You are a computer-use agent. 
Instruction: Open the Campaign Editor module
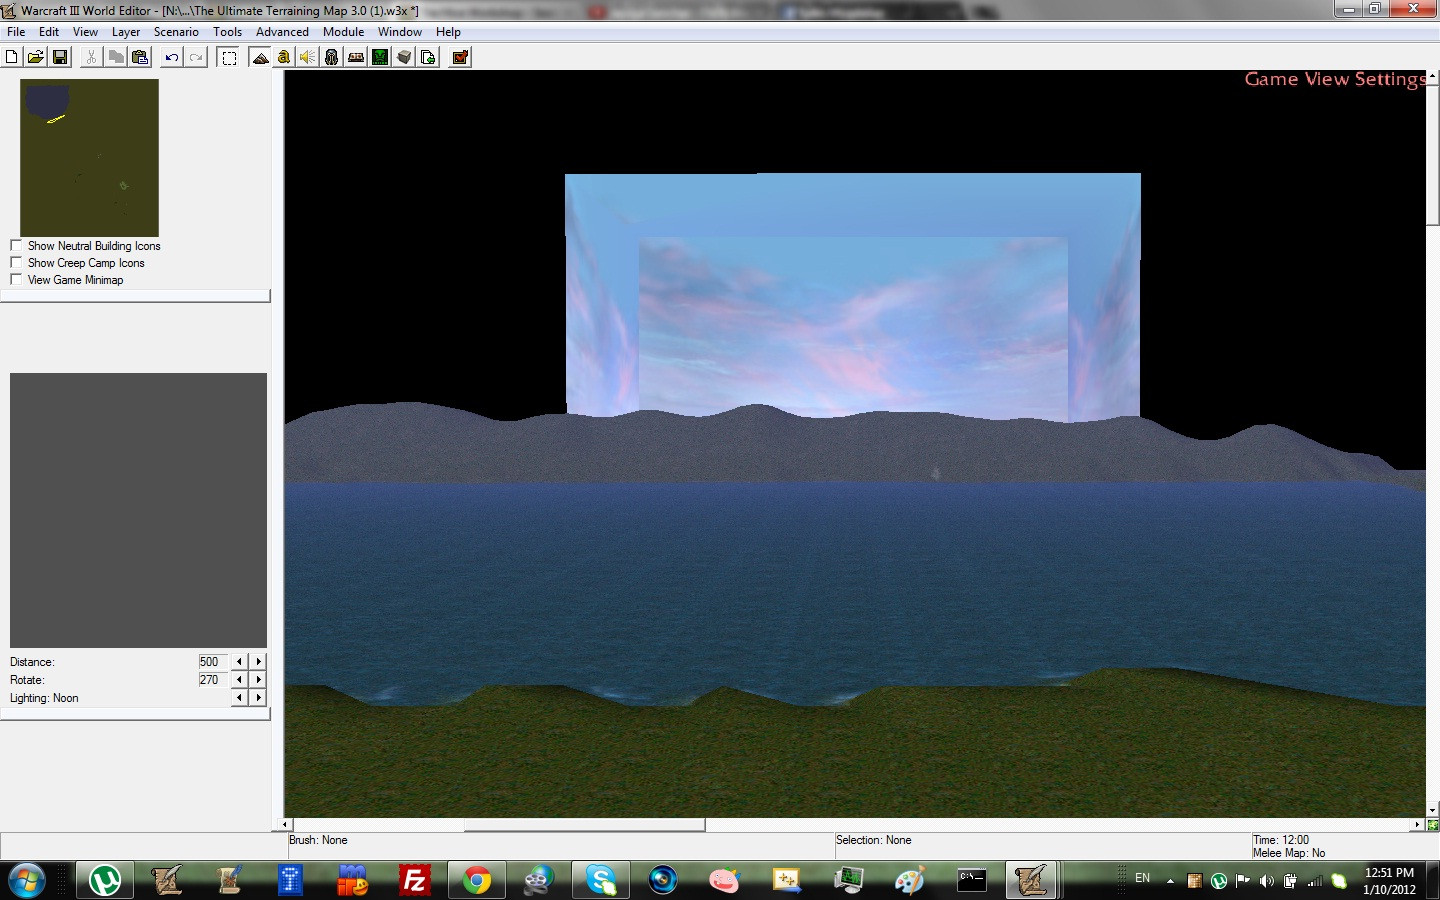(x=356, y=57)
